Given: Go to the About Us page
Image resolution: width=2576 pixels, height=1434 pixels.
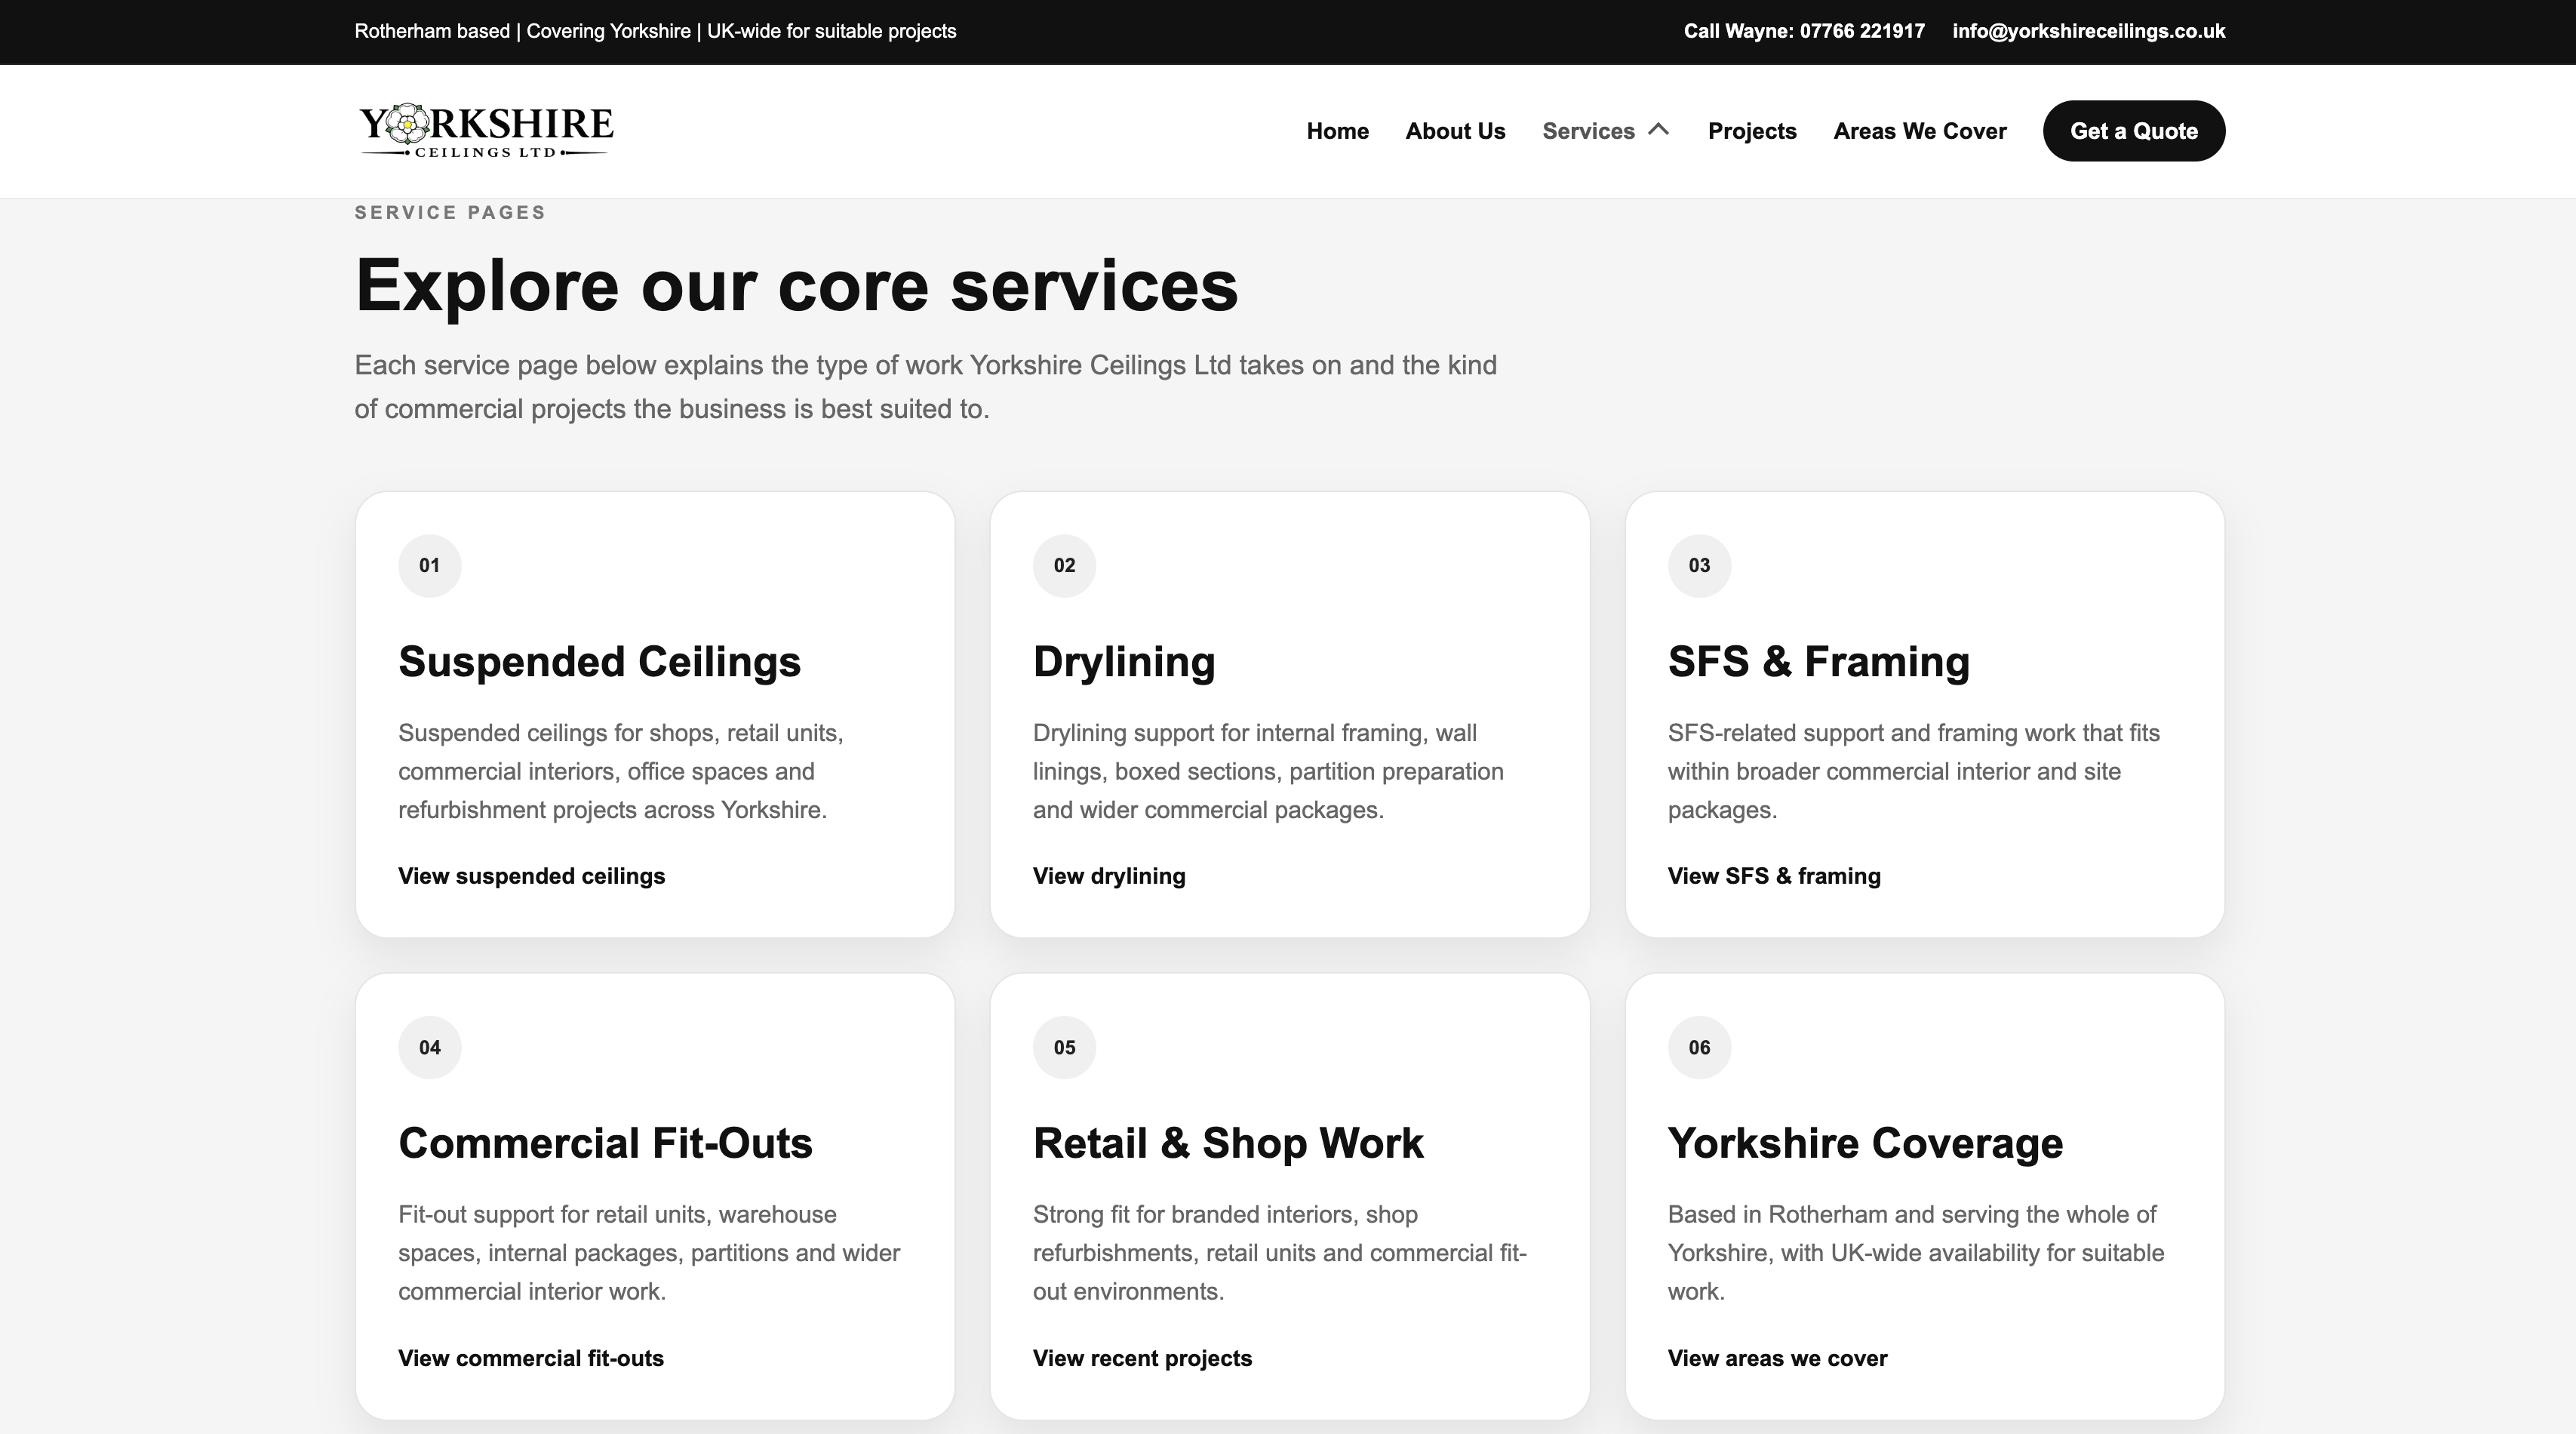Looking at the screenshot, I should 1455,131.
